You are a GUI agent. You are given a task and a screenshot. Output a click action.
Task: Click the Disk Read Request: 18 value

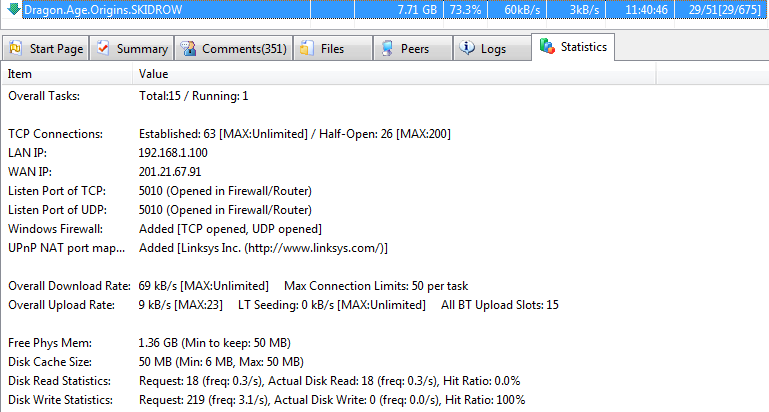click(169, 381)
